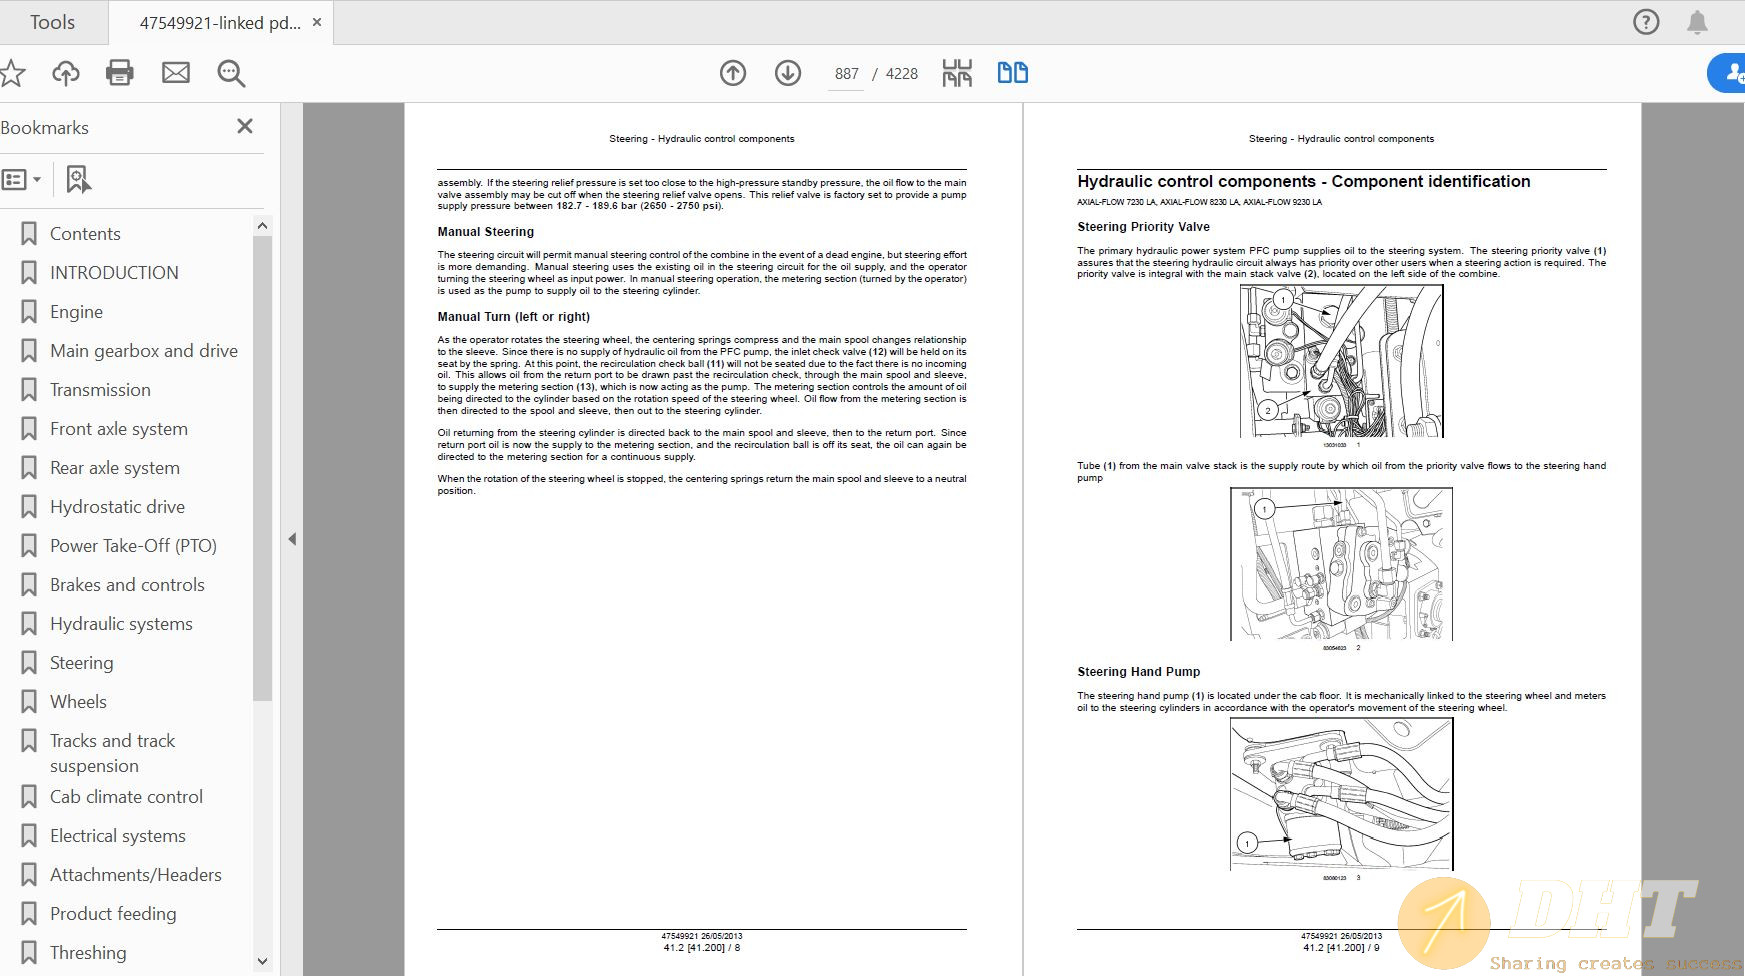Open the Wheels bookmark

coord(78,702)
